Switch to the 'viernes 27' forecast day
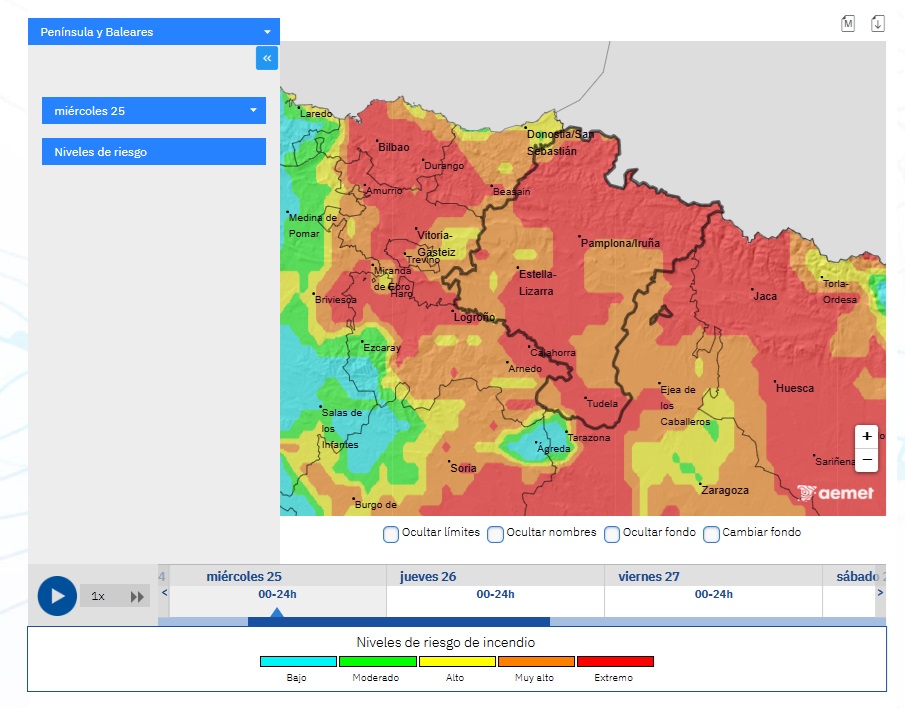 coord(712,590)
